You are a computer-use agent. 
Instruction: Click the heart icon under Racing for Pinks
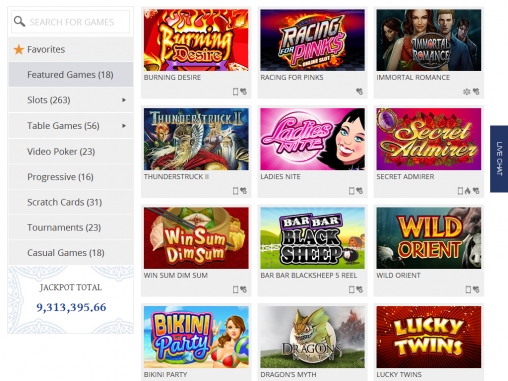359,91
